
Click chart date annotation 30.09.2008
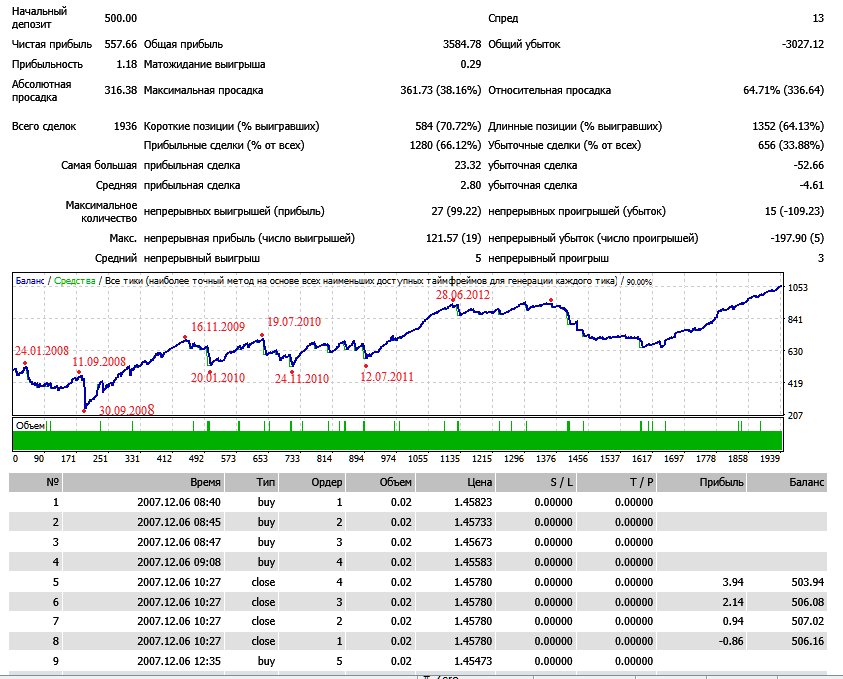coord(126,410)
